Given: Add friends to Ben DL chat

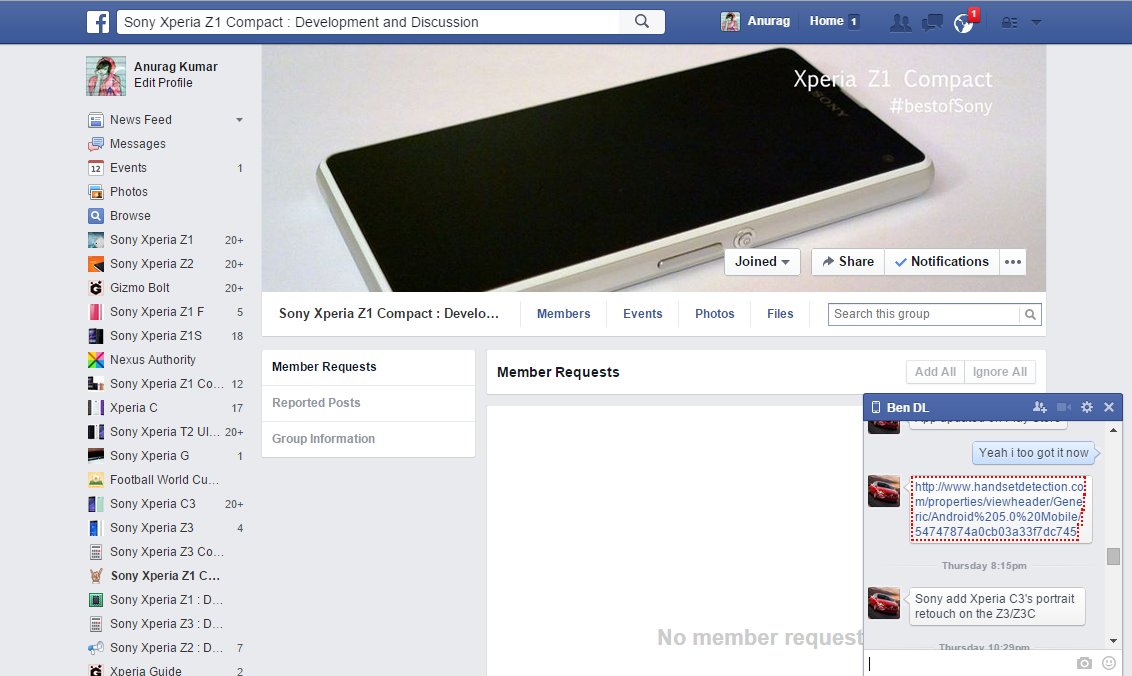Looking at the screenshot, I should point(1040,407).
